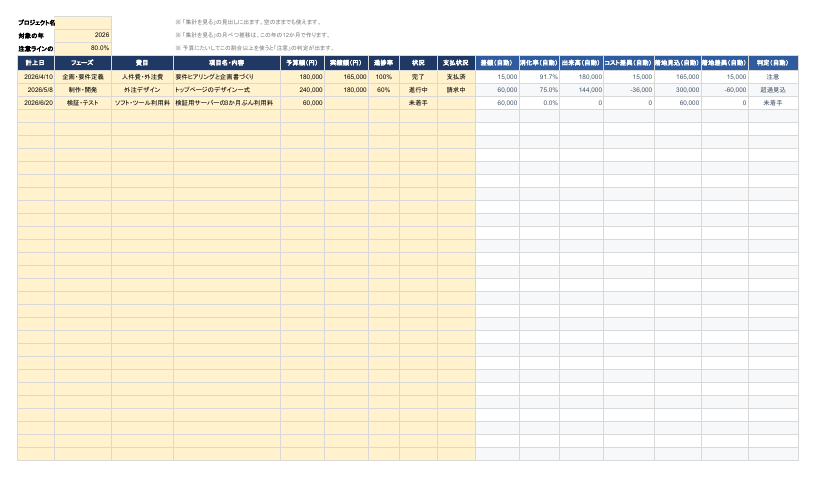Click the note about the 注意 threshold judgment

coord(255,48)
